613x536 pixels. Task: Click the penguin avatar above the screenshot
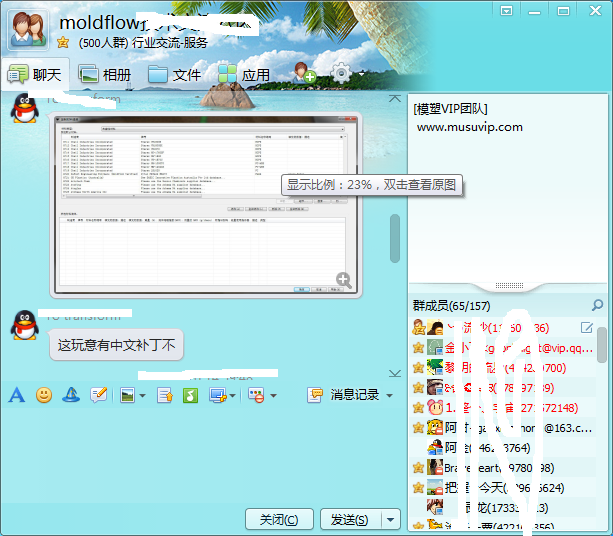click(x=25, y=108)
